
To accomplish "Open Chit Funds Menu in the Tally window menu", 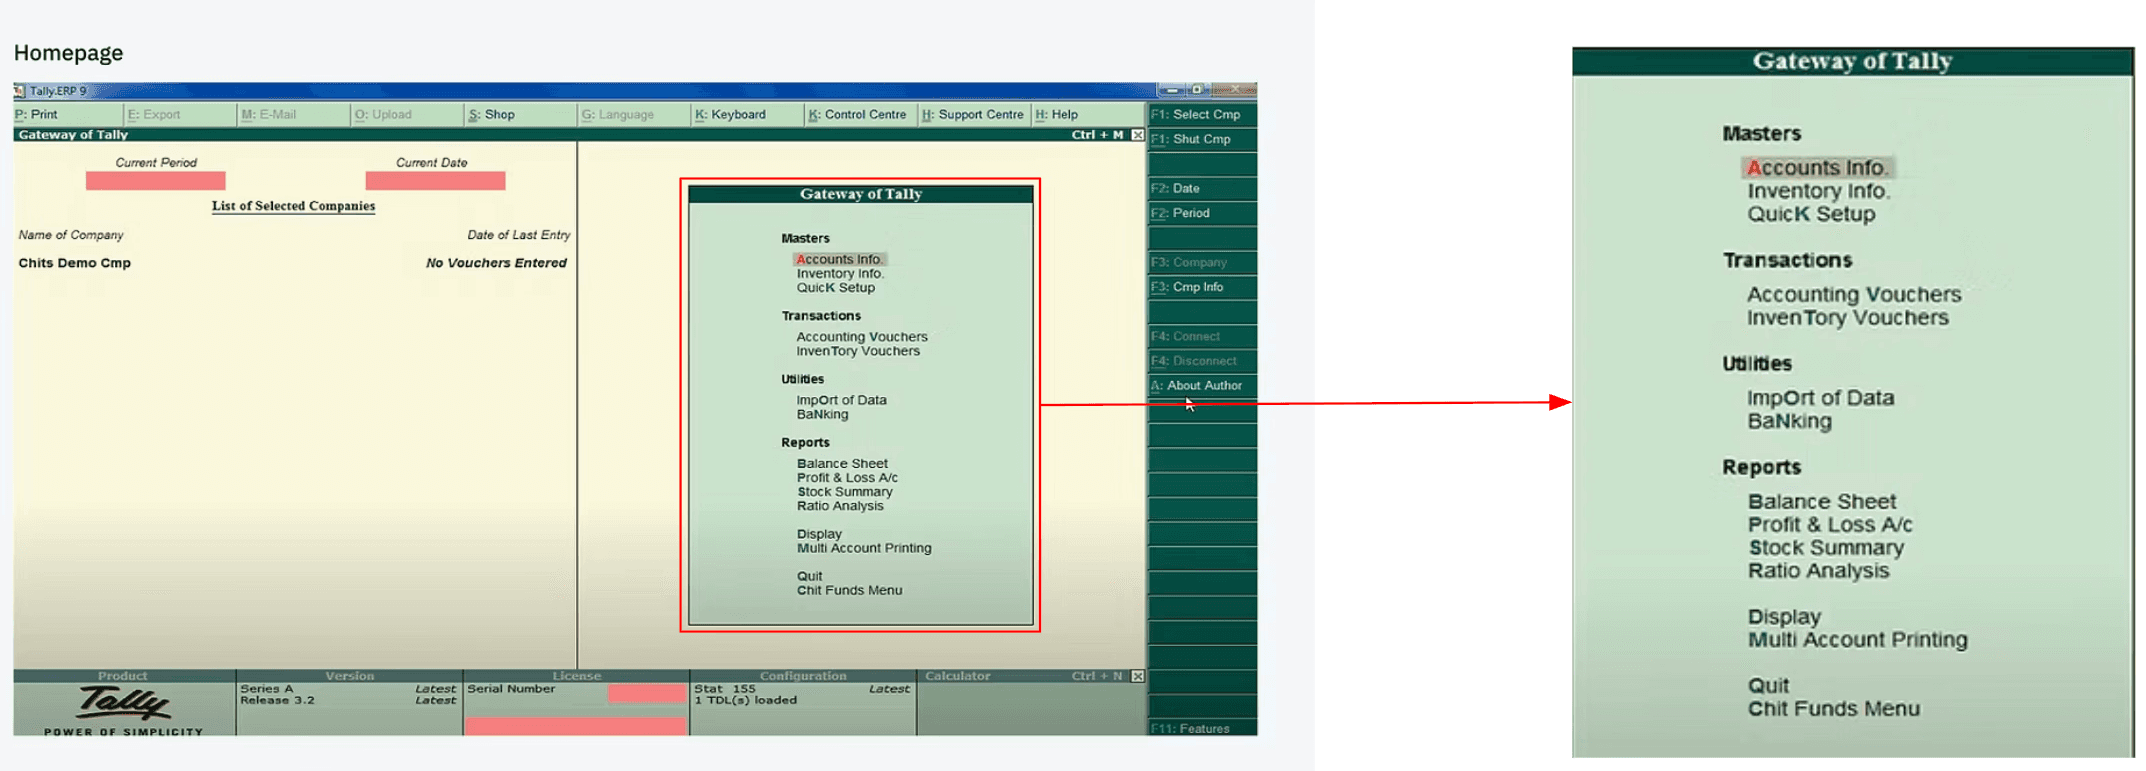I will click(849, 591).
